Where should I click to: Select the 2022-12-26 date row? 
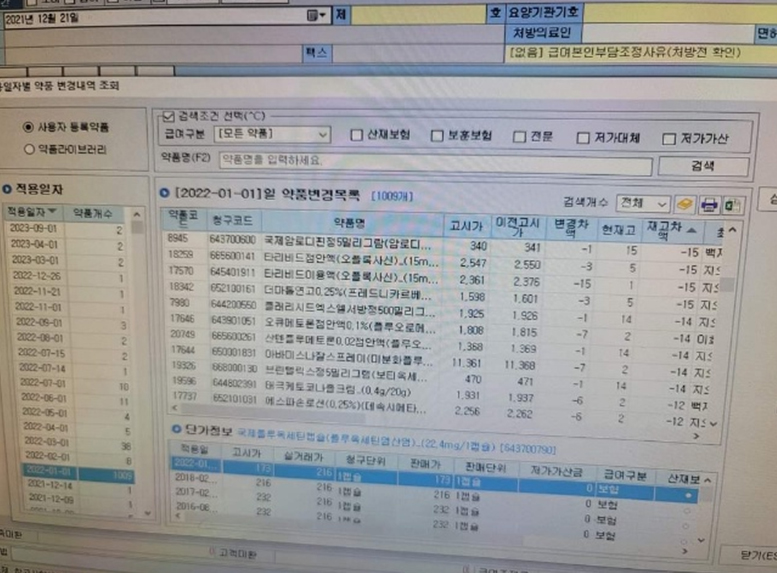(68, 277)
